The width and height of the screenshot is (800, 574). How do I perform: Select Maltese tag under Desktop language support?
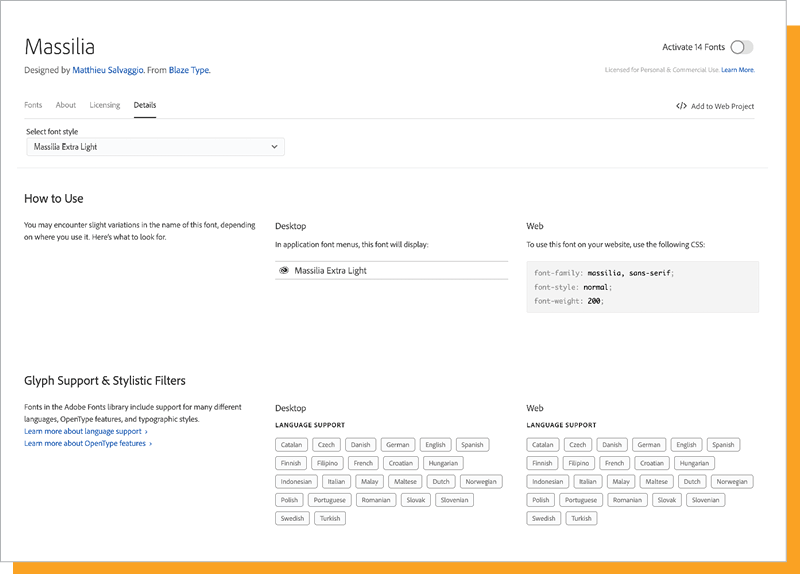point(405,482)
